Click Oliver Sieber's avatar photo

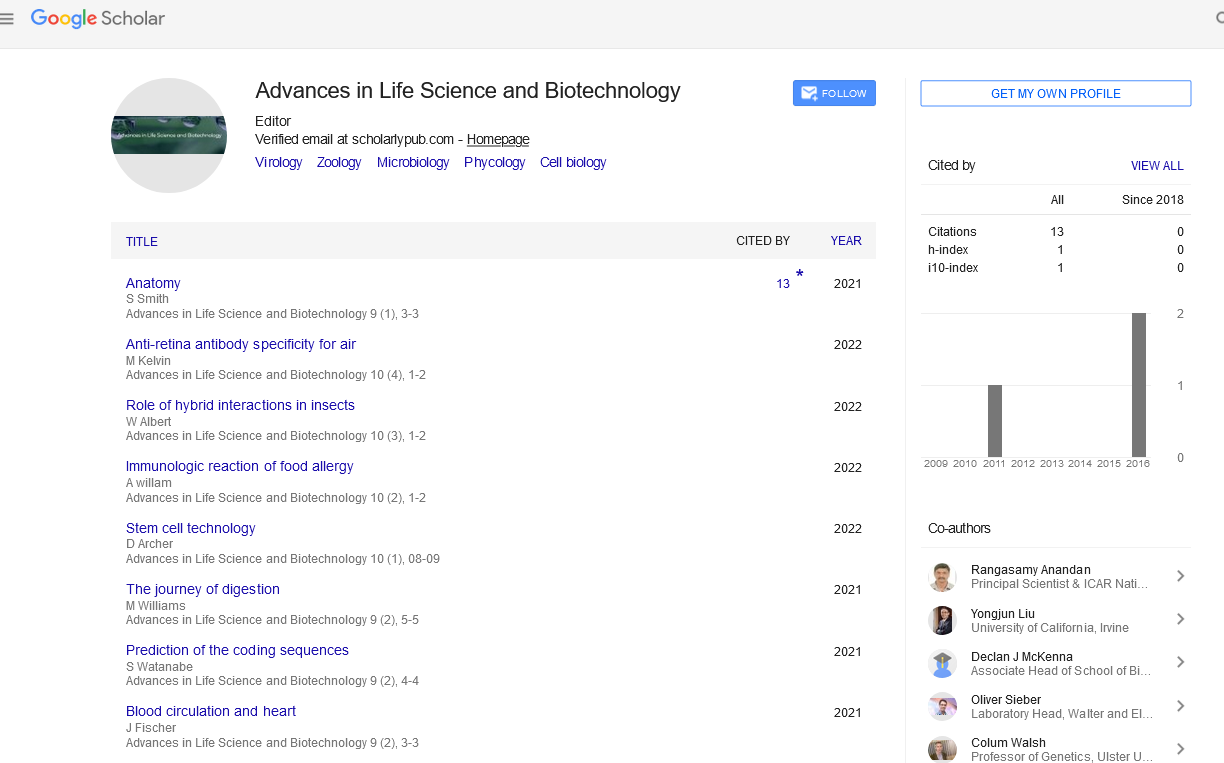(942, 707)
